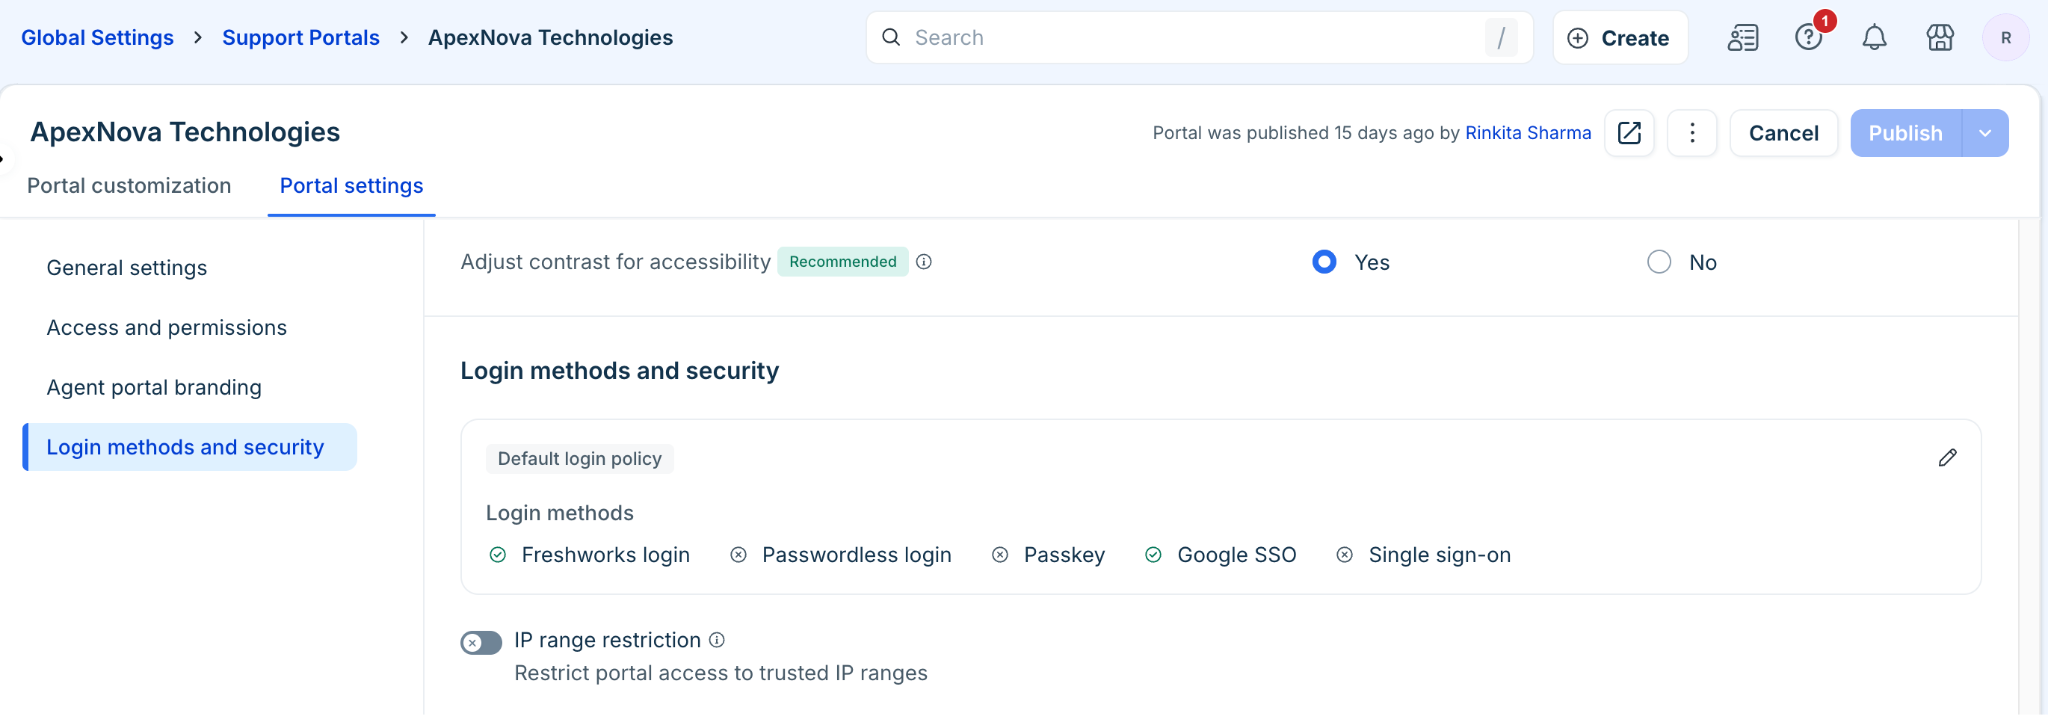Open General settings section
The height and width of the screenshot is (715, 2048).
pyautogui.click(x=127, y=268)
